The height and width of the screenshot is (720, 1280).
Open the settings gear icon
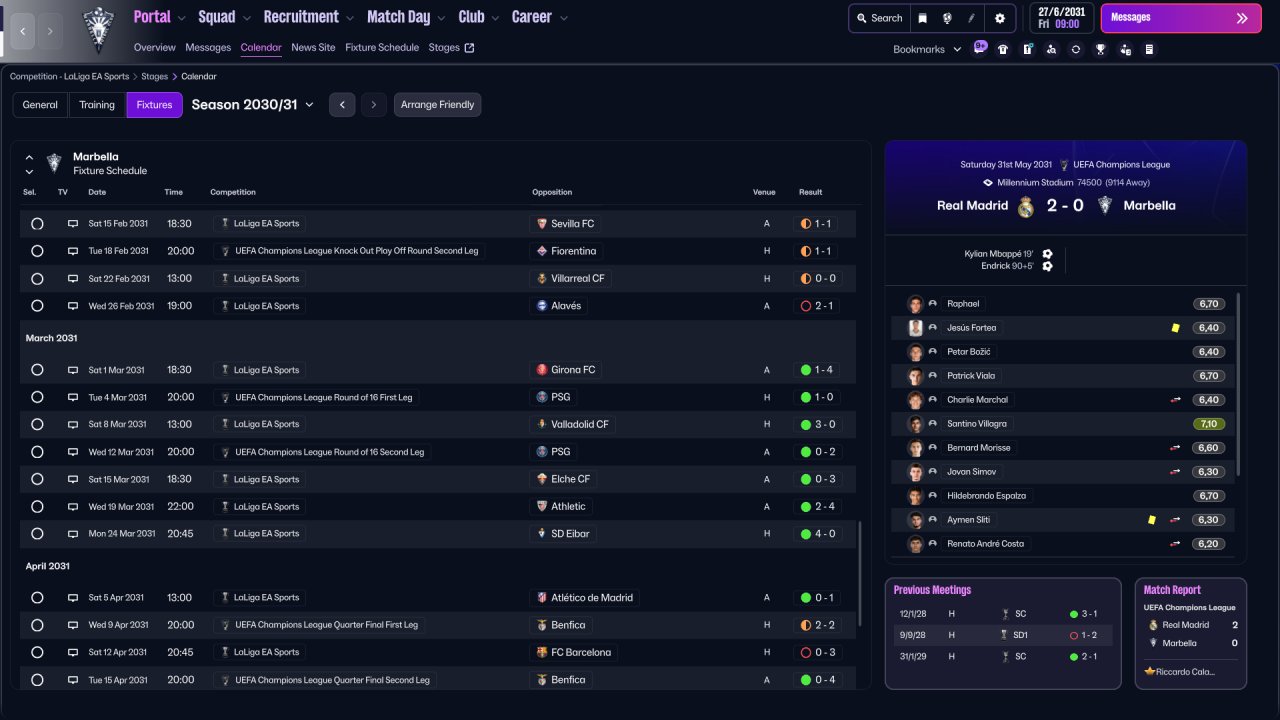(x=1000, y=18)
